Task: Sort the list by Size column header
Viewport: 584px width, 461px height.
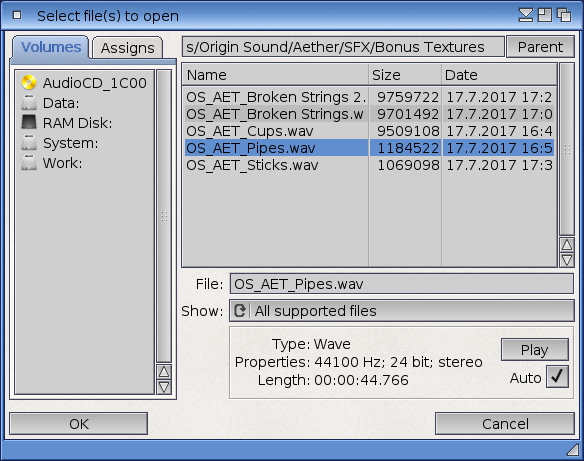Action: 405,75
